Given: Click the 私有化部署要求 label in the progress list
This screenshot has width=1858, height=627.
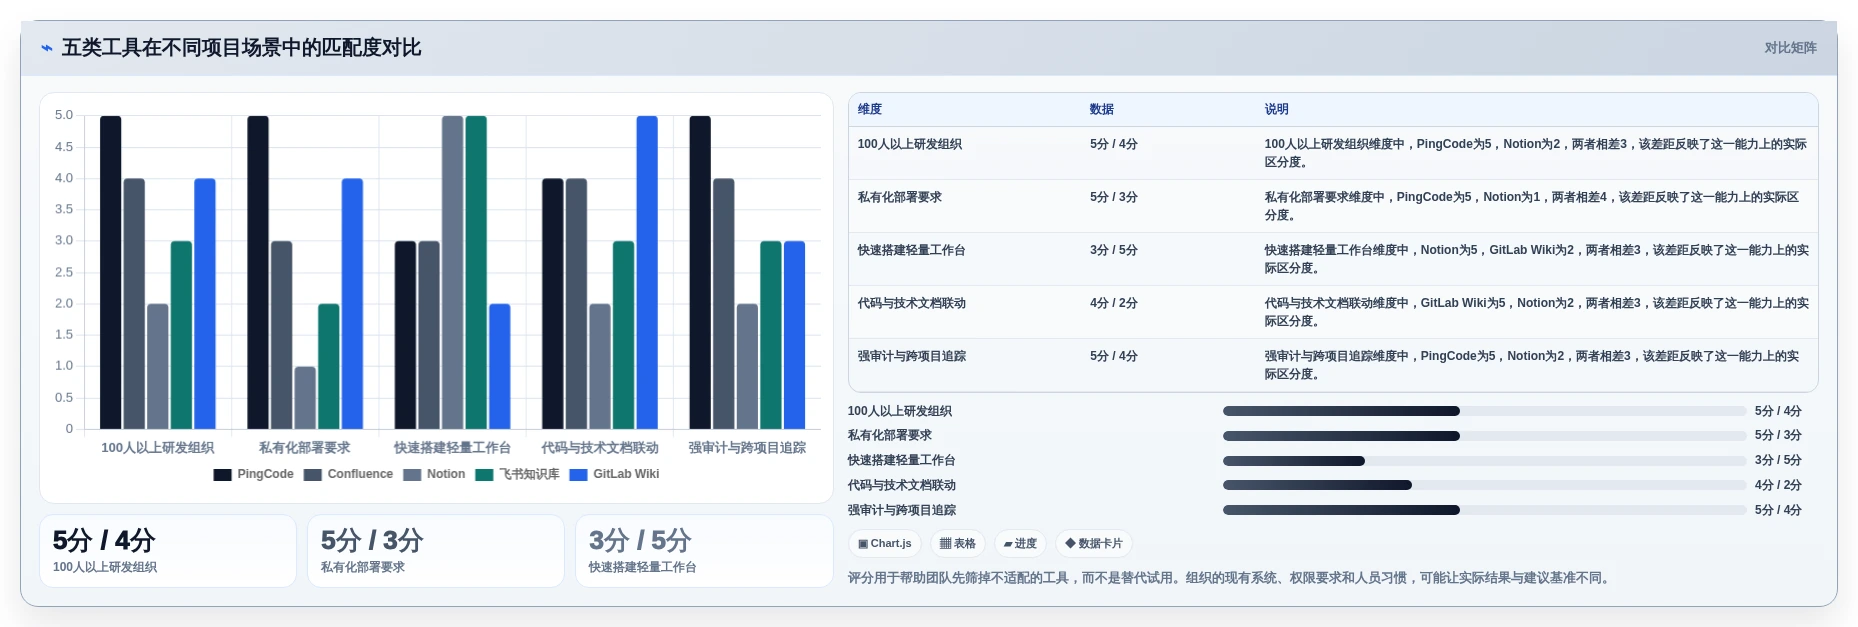Looking at the screenshot, I should (890, 436).
